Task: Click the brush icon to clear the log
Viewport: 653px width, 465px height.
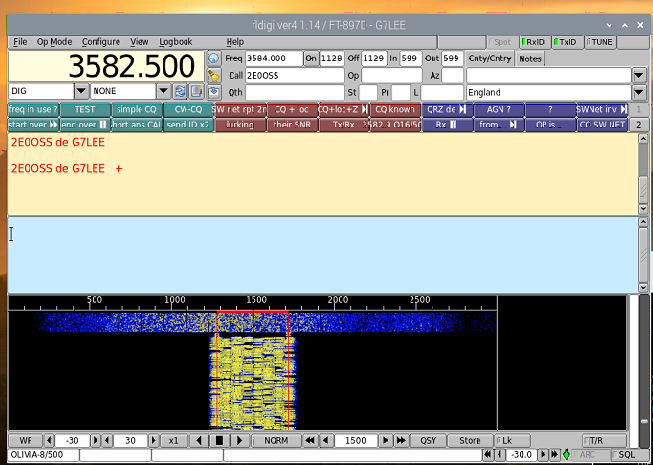Action: (213, 75)
